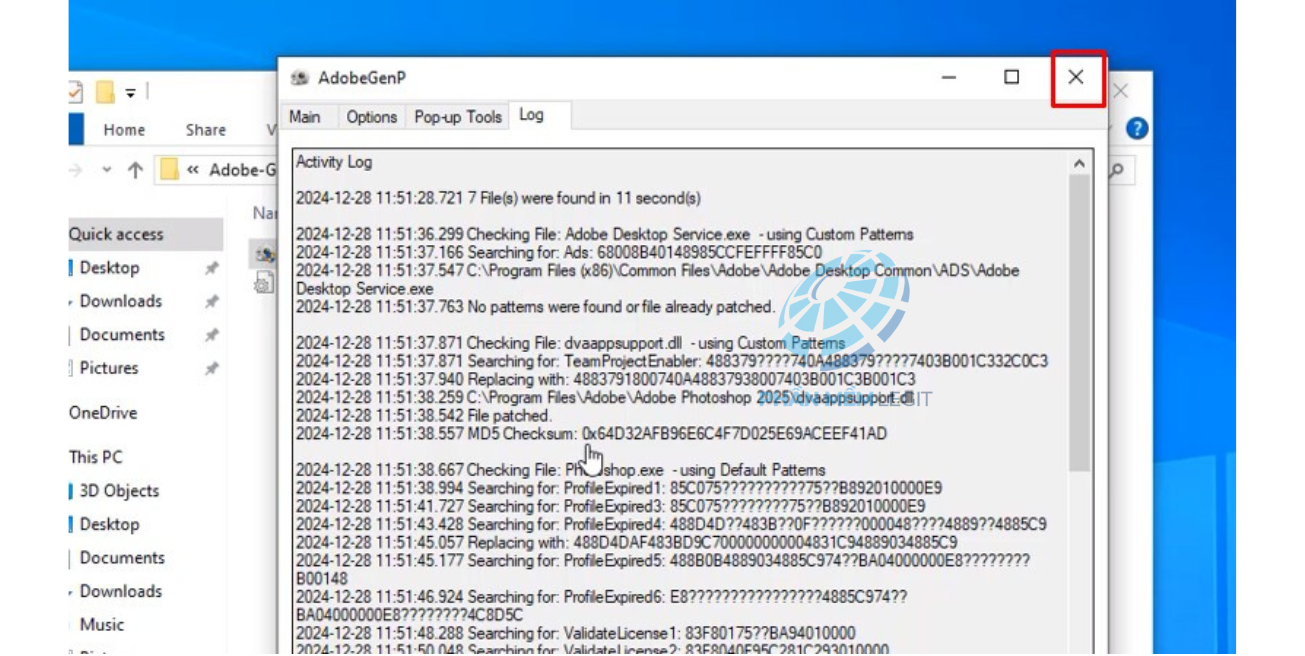Click the folder icon in the address bar
The image size is (1305, 656).
170,170
